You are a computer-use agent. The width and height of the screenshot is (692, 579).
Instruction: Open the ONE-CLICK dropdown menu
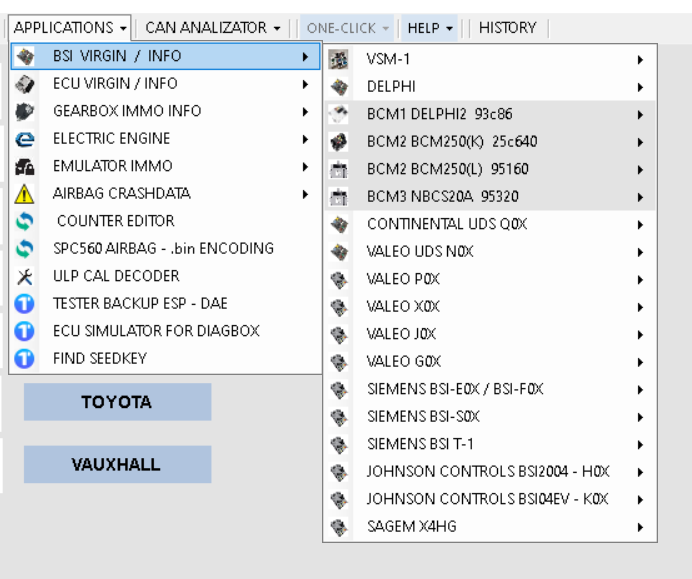point(348,28)
